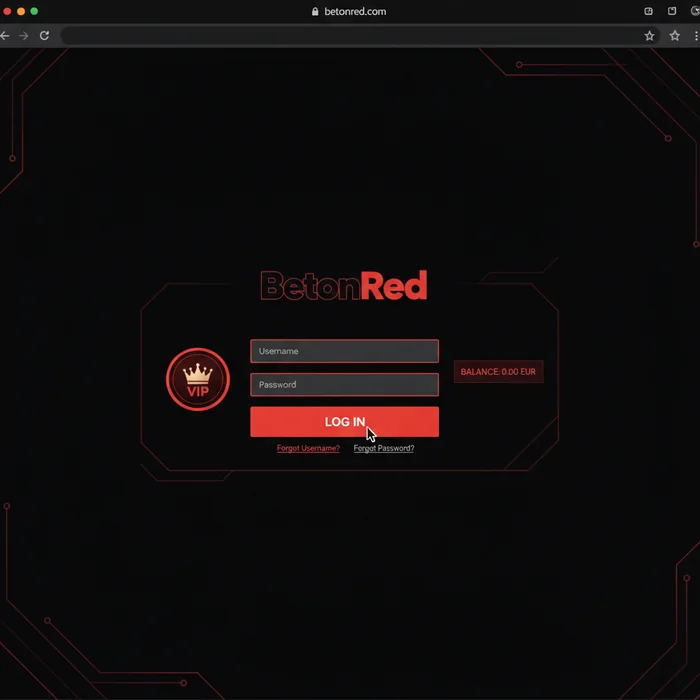This screenshot has height=700, width=700.
Task: Click the padlock icon next to betonred.com
Action: tap(315, 12)
